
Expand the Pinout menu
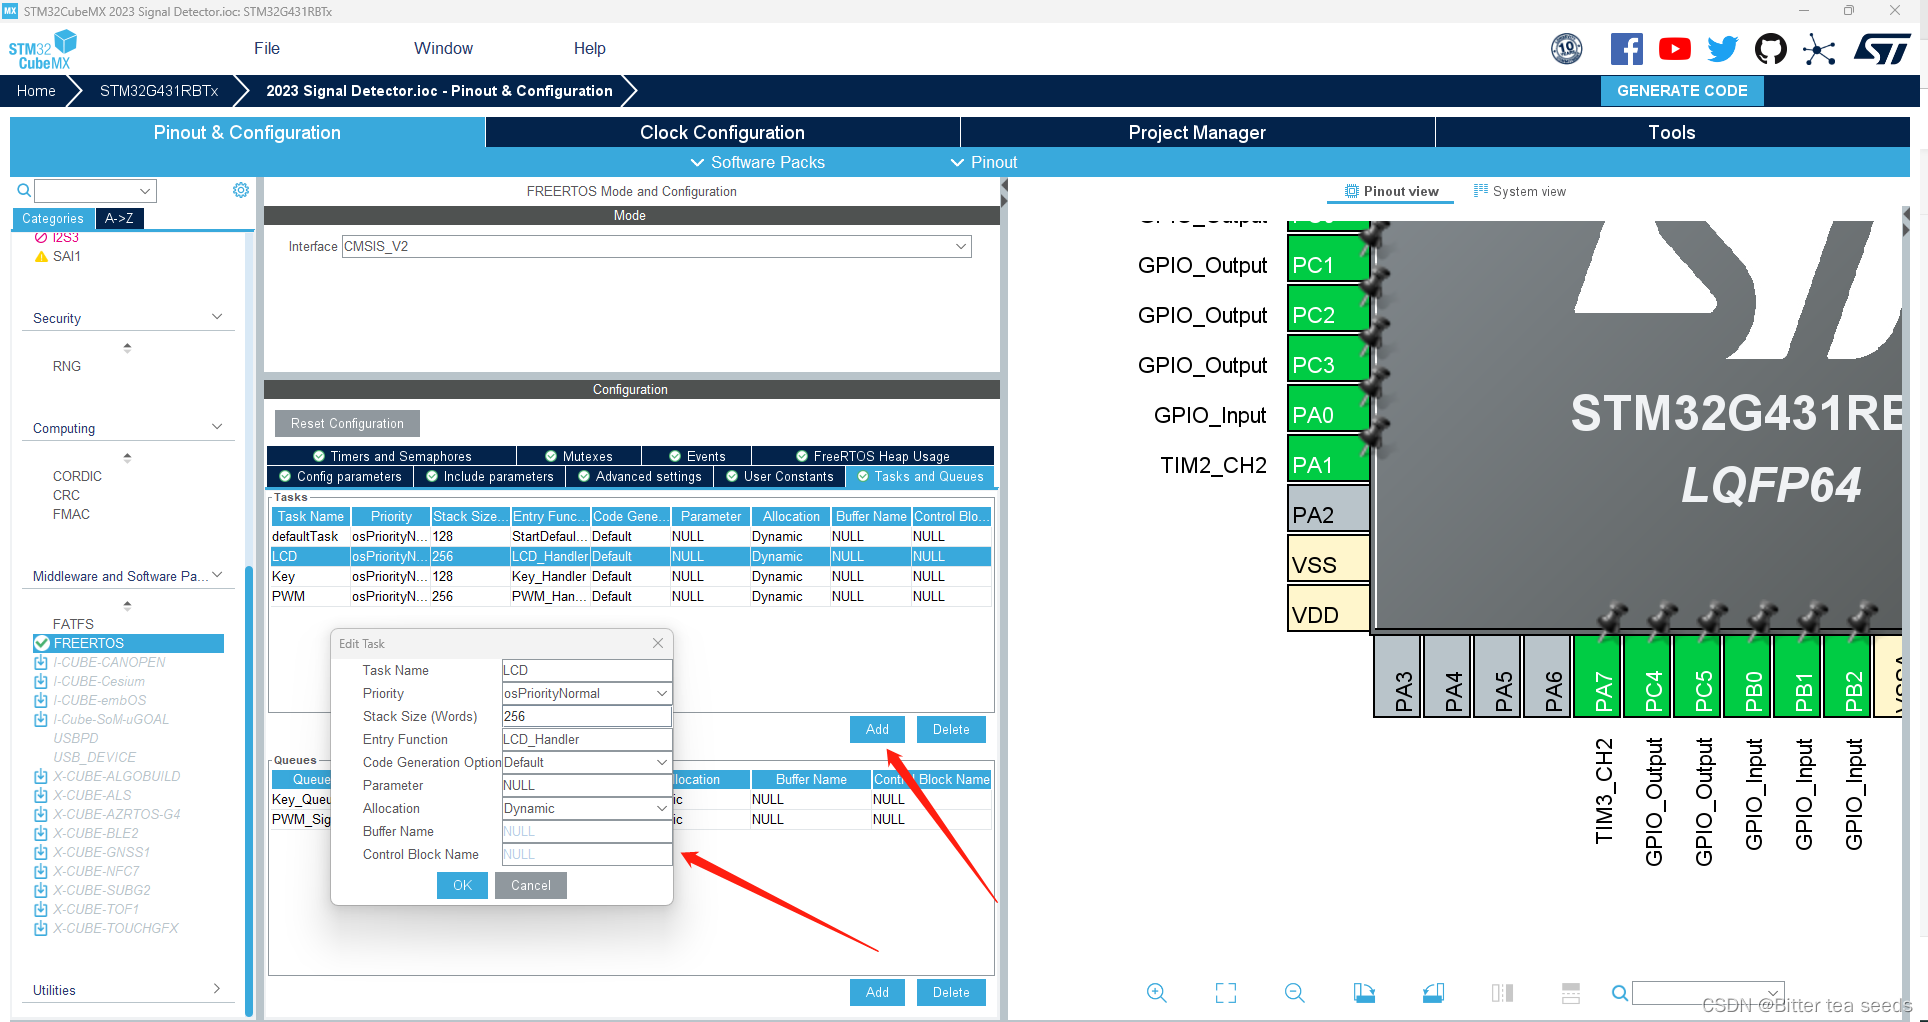(x=984, y=162)
